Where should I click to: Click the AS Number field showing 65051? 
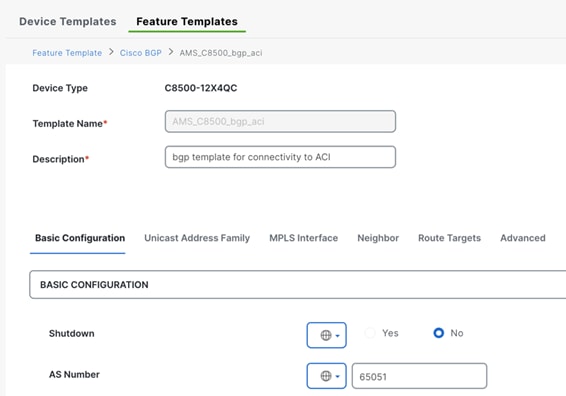[419, 376]
